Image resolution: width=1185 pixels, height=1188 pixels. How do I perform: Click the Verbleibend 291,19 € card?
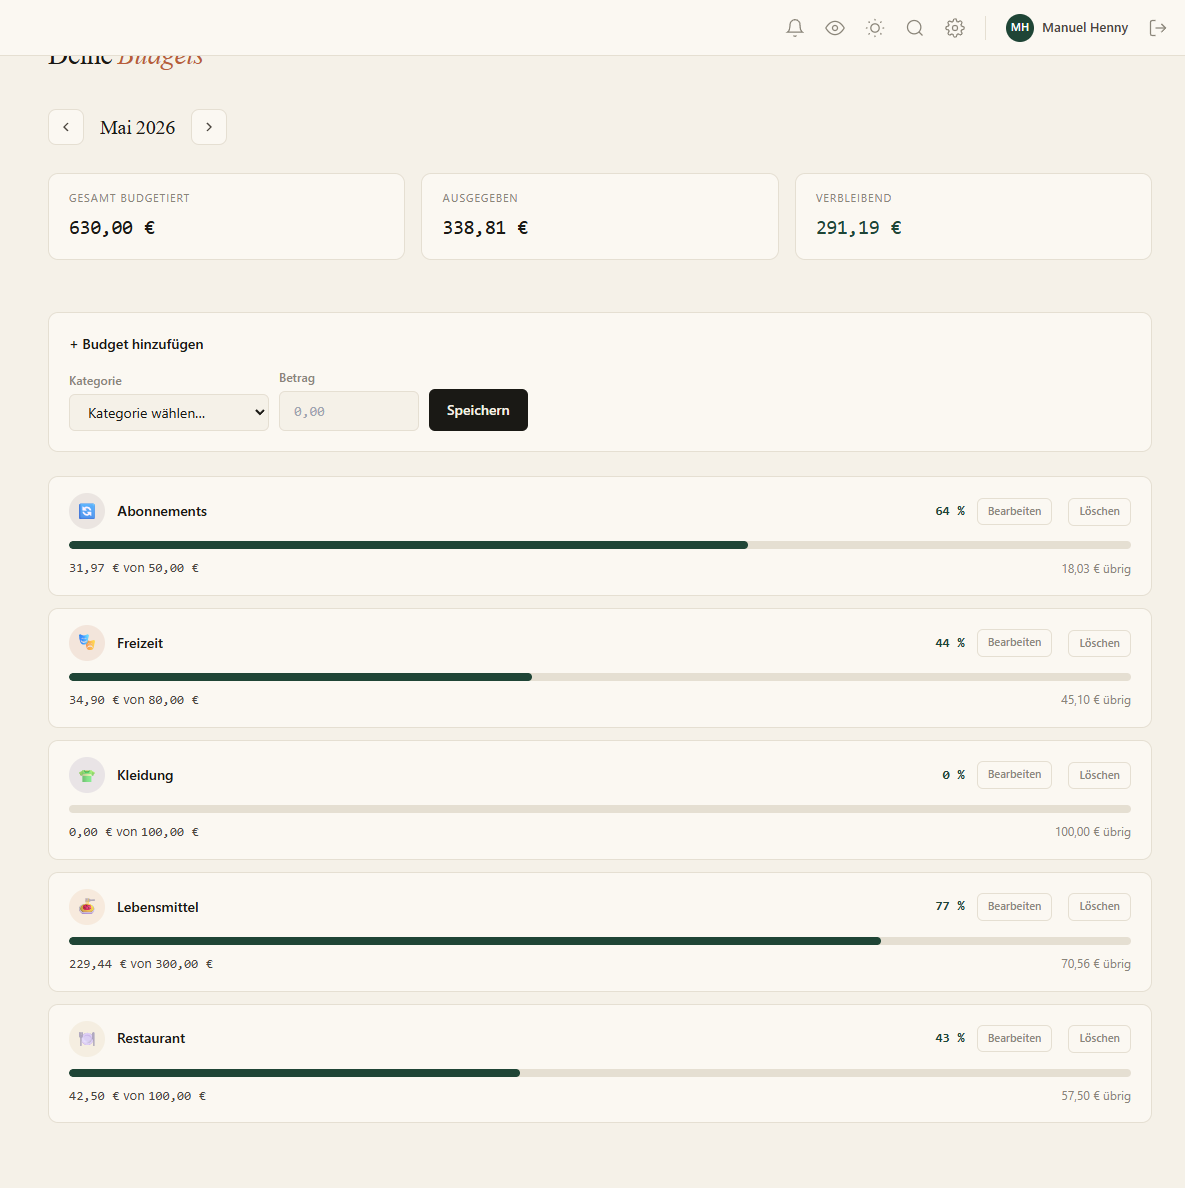pos(973,217)
